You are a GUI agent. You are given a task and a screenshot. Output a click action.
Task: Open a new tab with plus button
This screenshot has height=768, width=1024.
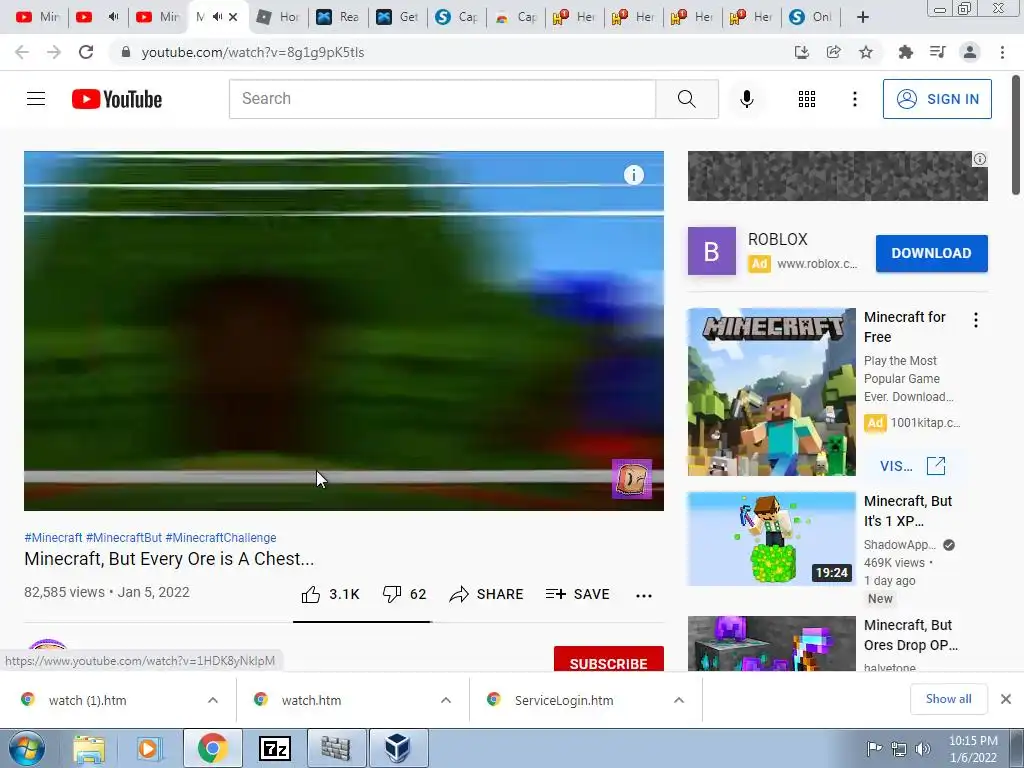coord(863,17)
